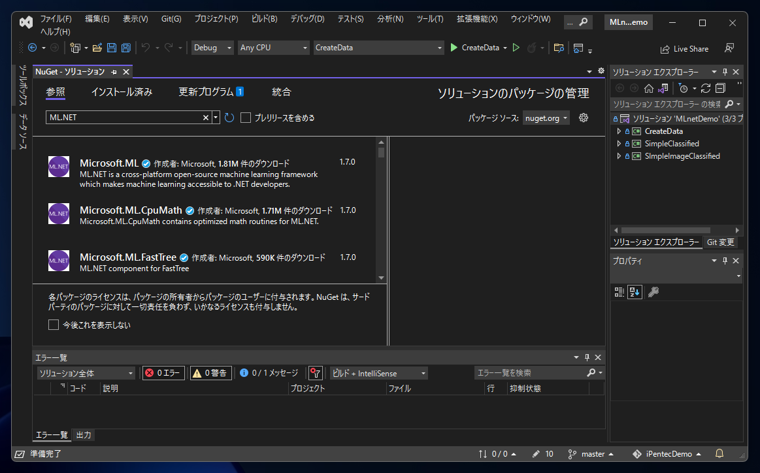Open the Debug configuration dropdown
The width and height of the screenshot is (760, 473).
tap(212, 47)
